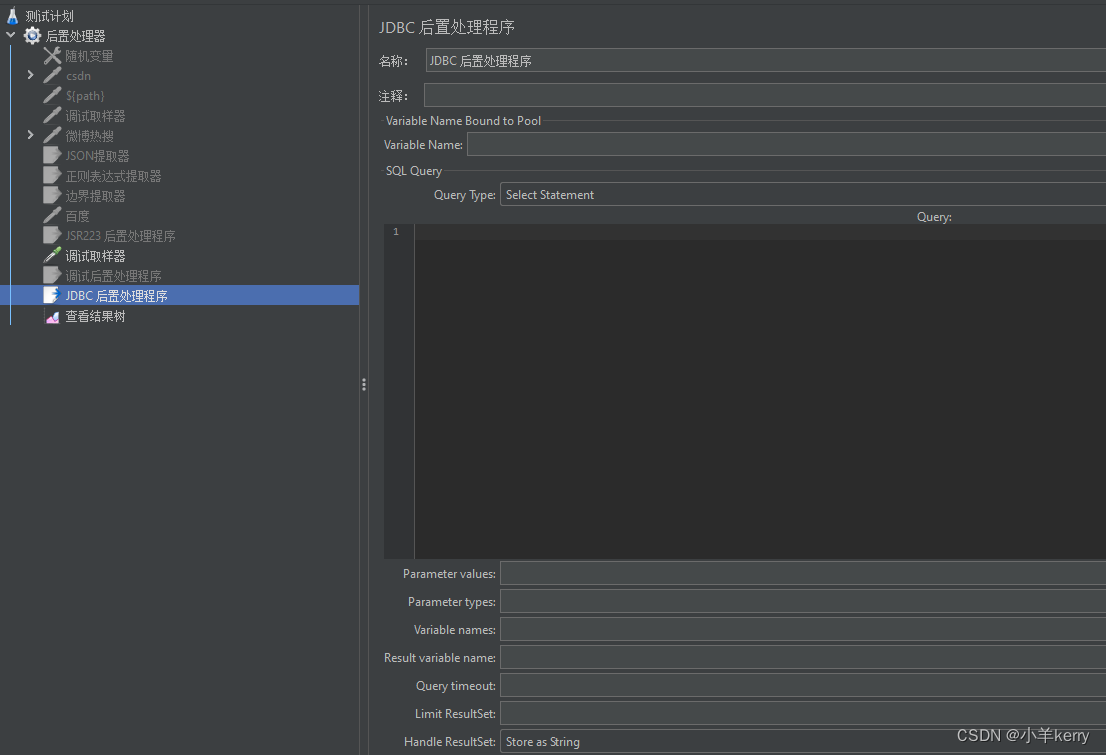This screenshot has height=755, width=1106.
Task: Click the 名称 name input field
Action: point(765,61)
